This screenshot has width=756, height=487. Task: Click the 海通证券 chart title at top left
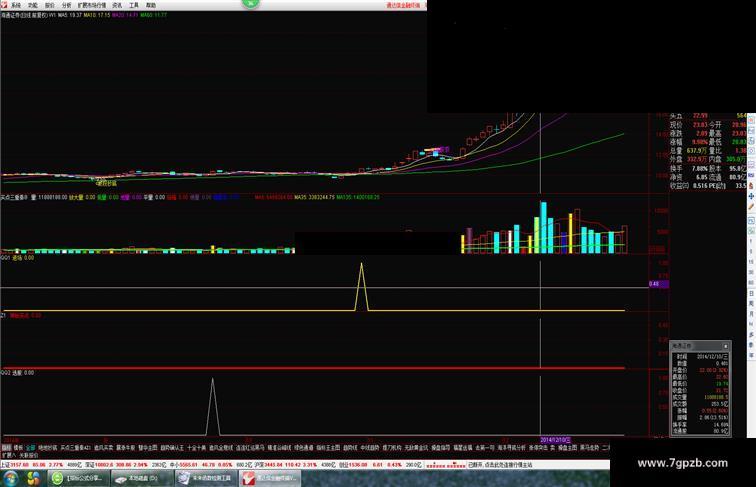24,15
